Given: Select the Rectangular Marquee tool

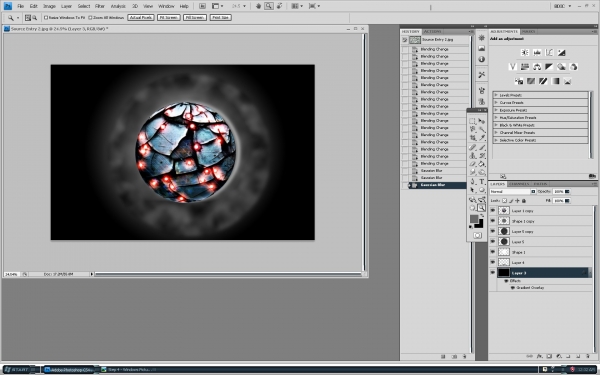Looking at the screenshot, I should [x=473, y=121].
